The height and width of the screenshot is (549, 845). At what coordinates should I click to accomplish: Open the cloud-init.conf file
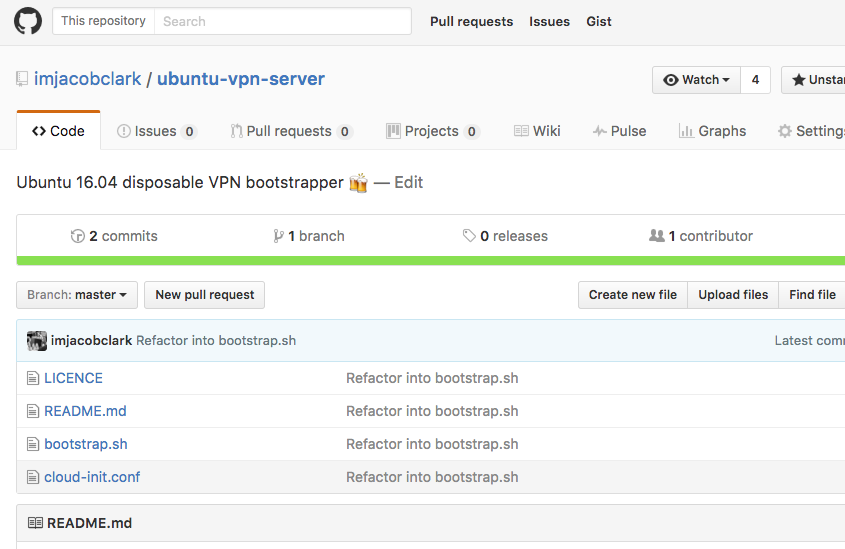pyautogui.click(x=92, y=477)
